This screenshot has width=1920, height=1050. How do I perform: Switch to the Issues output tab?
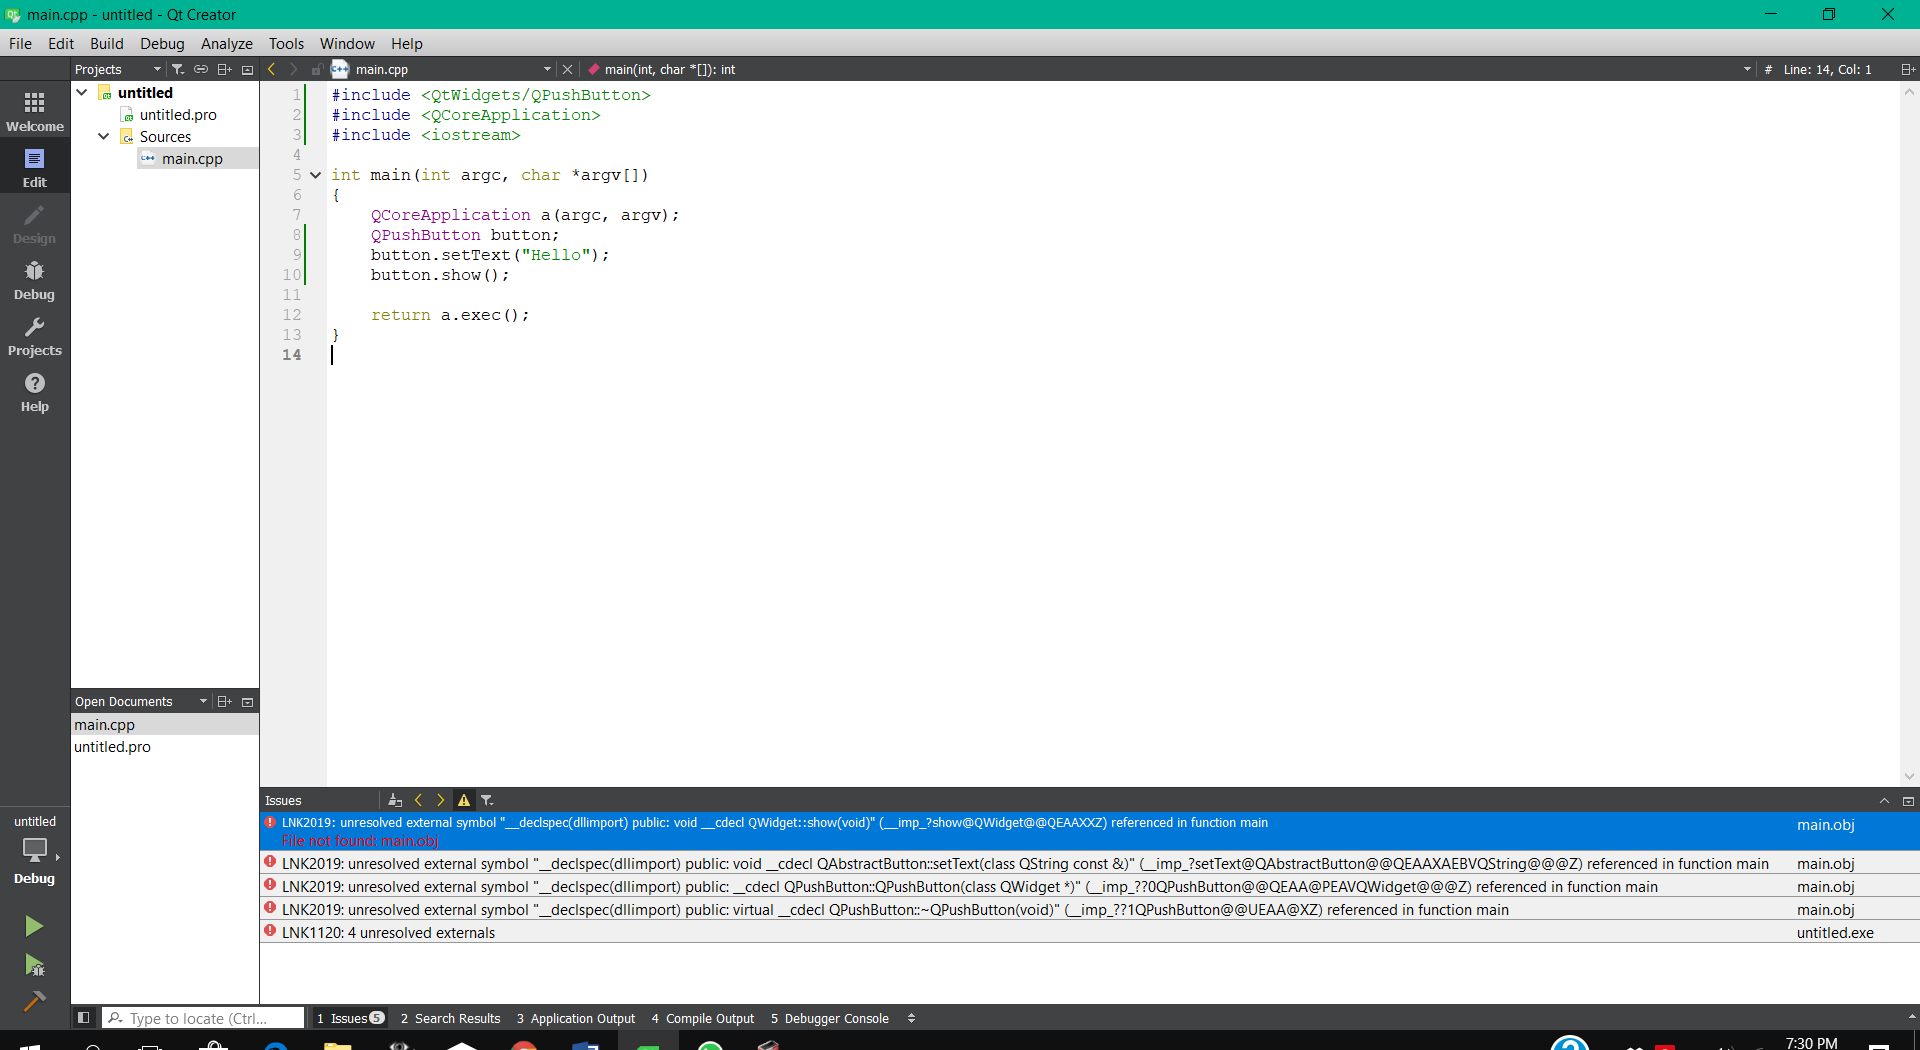[350, 1018]
